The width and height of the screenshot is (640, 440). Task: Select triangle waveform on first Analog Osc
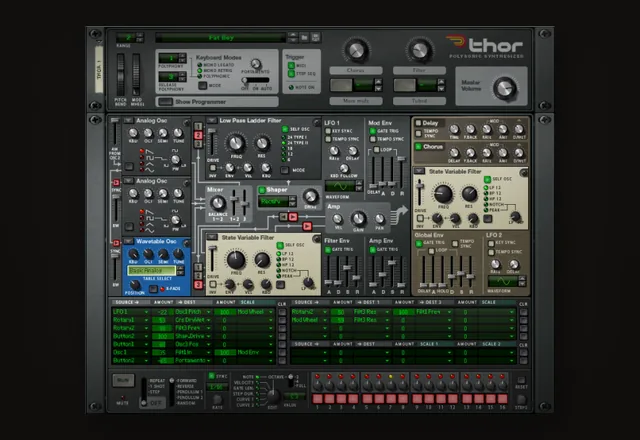(x=142, y=164)
